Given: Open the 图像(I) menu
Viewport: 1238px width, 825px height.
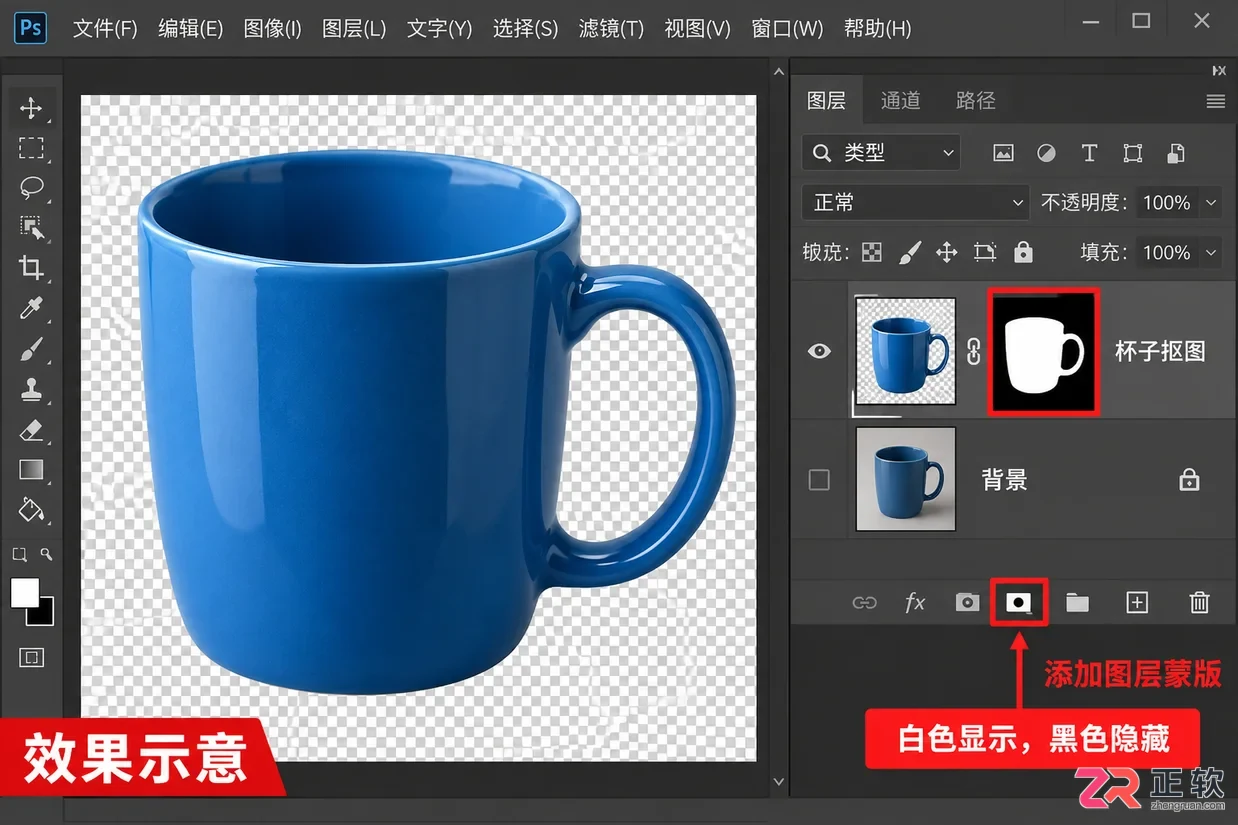Looking at the screenshot, I should tap(272, 29).
